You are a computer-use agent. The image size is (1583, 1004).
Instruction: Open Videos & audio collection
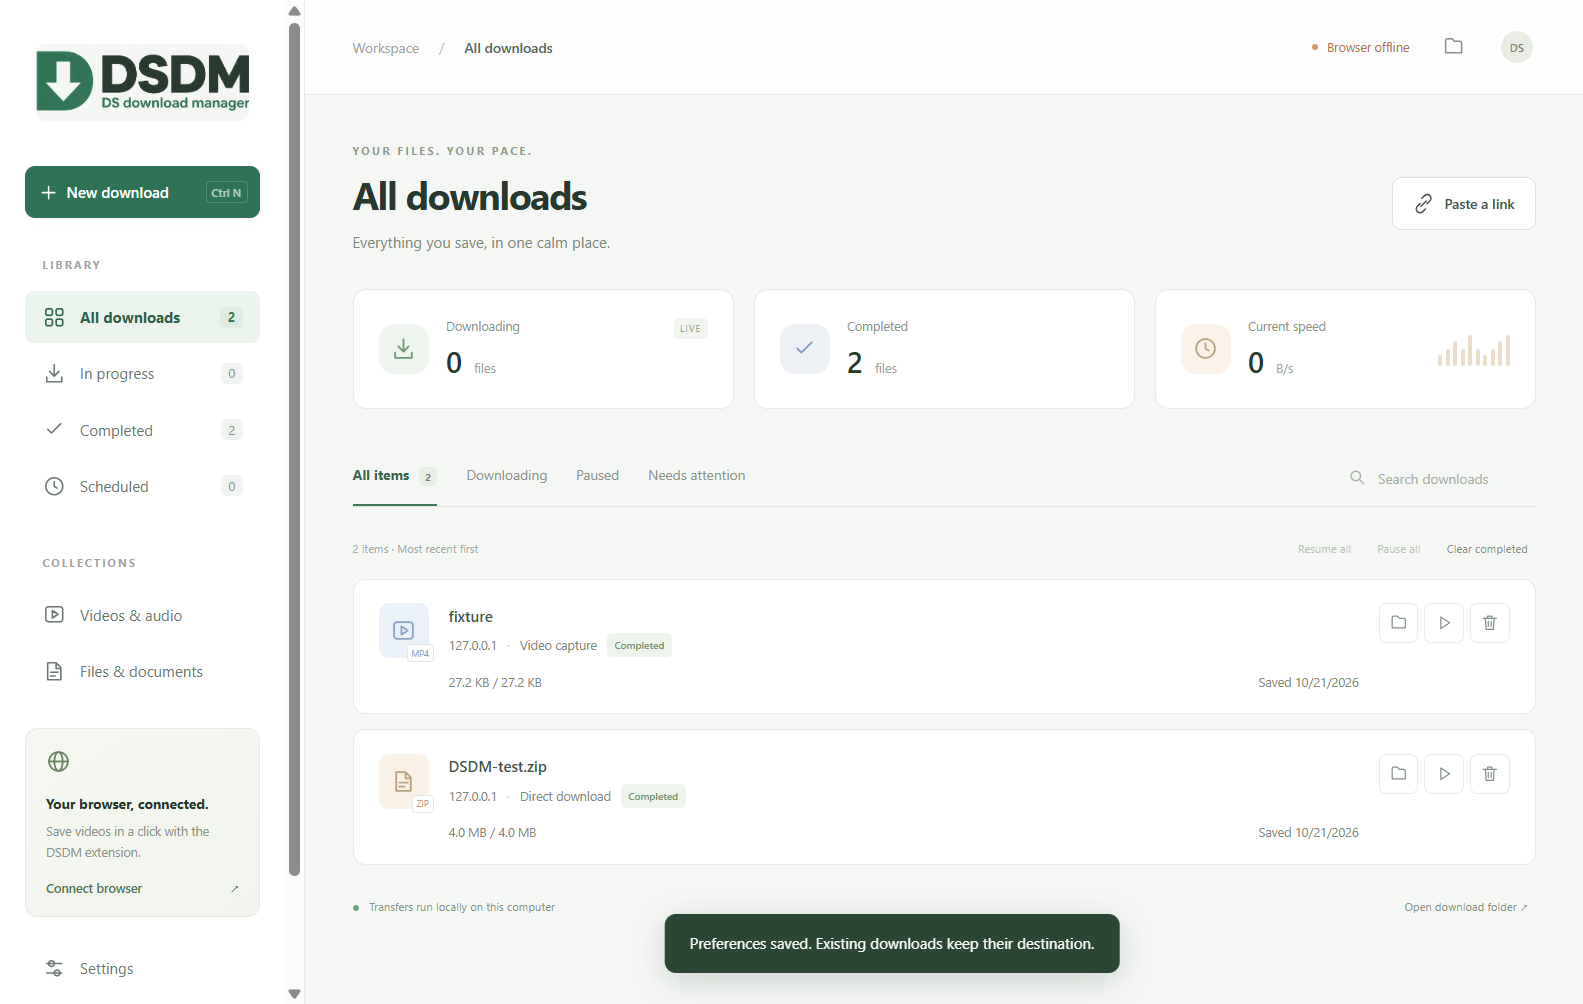[x=142, y=615]
